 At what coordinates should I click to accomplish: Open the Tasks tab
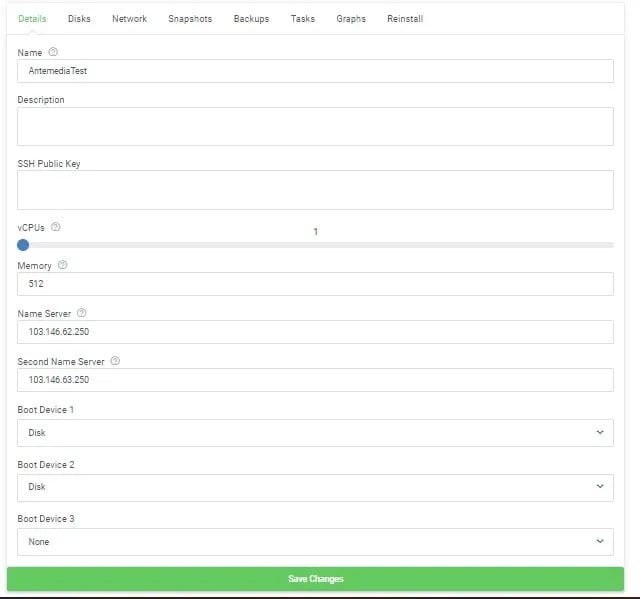(x=302, y=19)
